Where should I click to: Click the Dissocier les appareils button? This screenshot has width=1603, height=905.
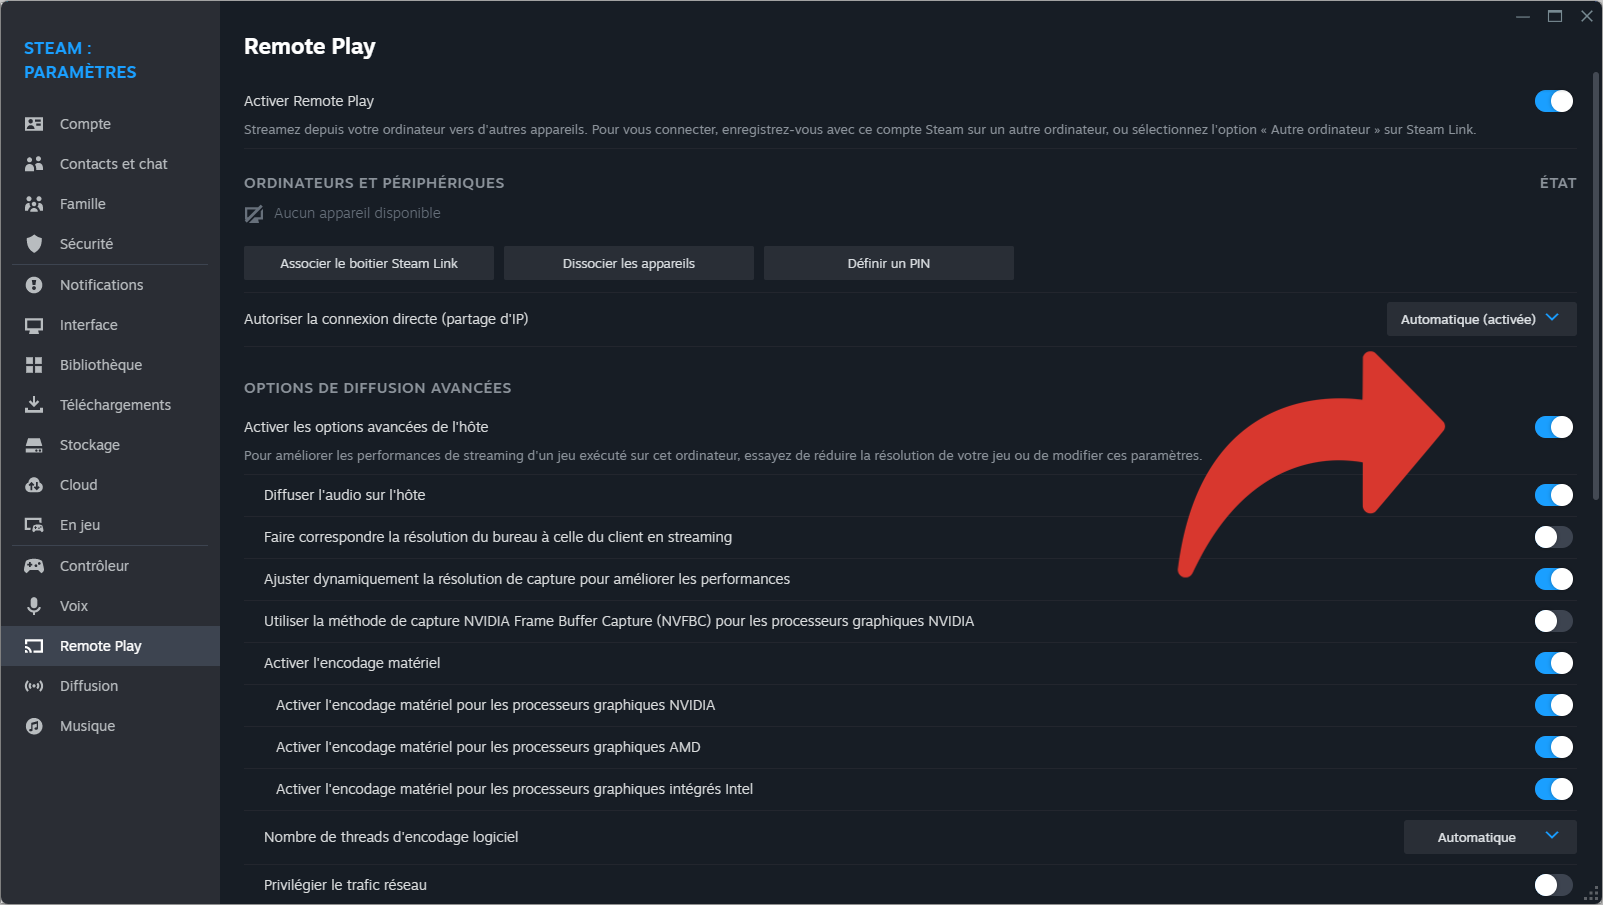pyautogui.click(x=629, y=263)
